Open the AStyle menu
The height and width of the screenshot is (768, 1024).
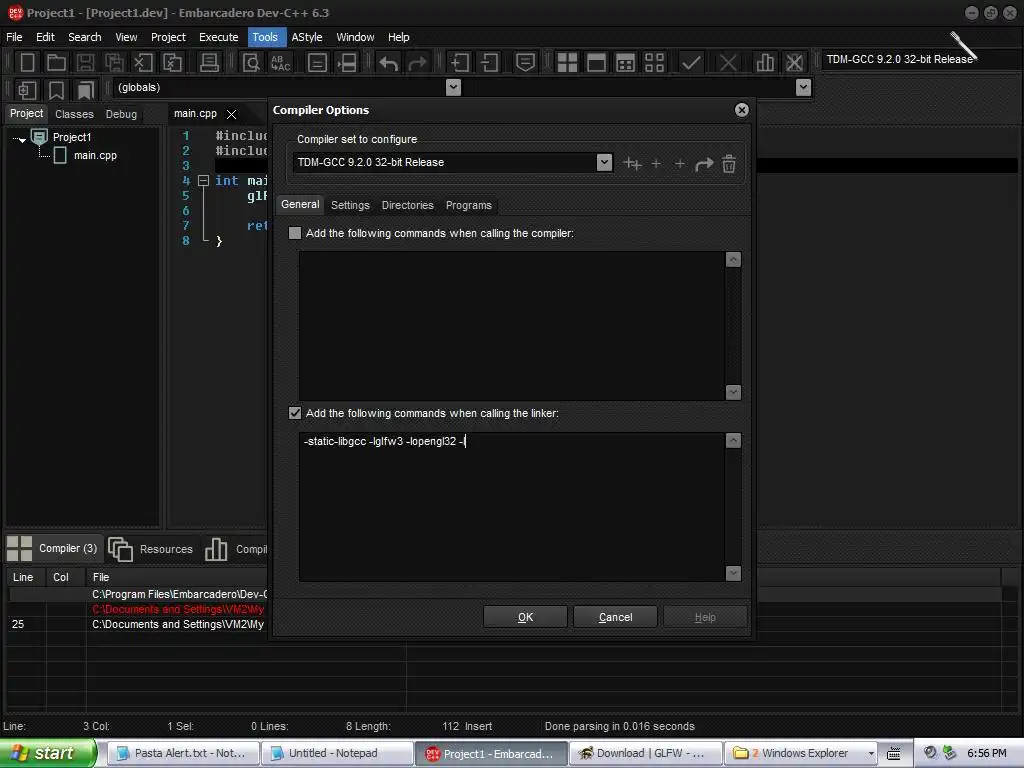click(x=307, y=37)
